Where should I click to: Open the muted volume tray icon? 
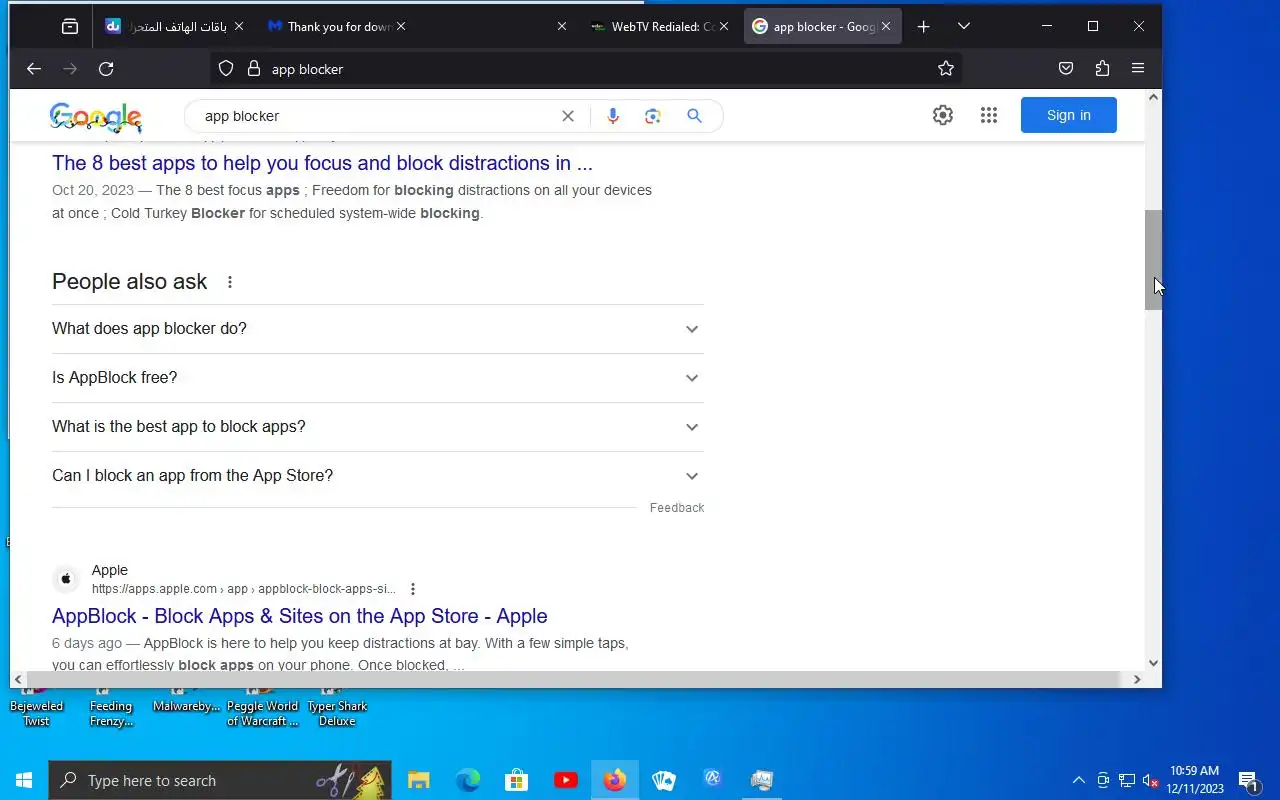[1151, 780]
